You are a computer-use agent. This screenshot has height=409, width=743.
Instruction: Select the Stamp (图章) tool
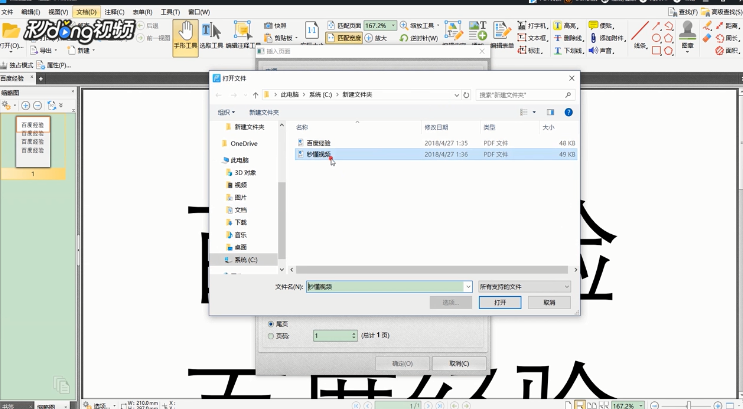tap(688, 34)
